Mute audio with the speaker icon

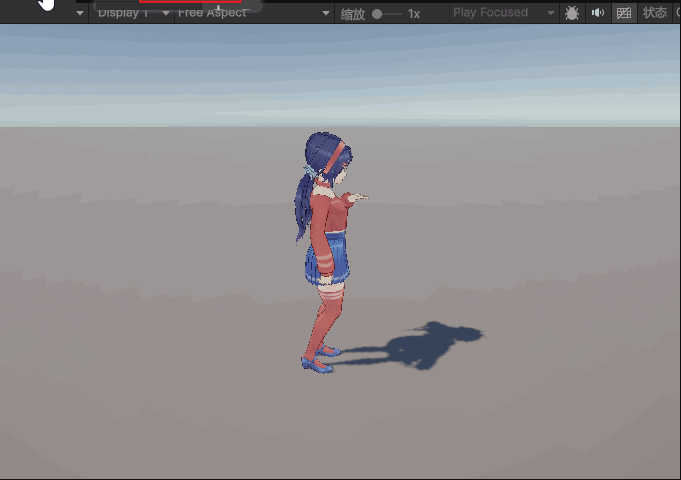pos(598,13)
